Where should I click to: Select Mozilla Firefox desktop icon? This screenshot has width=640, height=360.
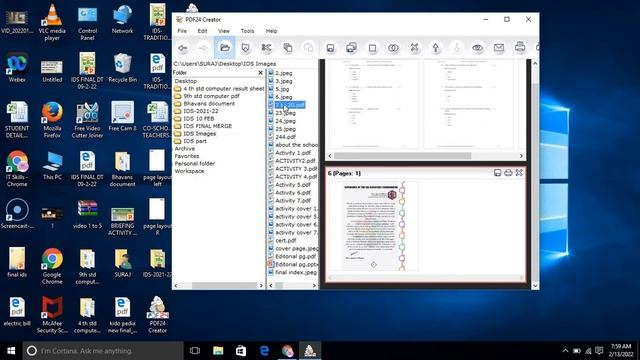coord(52,120)
